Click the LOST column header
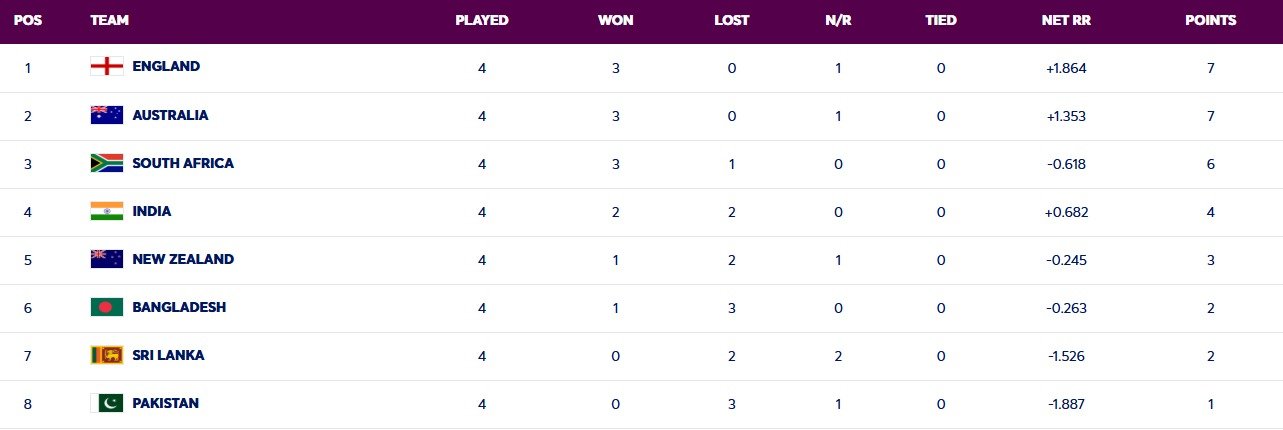 (732, 20)
